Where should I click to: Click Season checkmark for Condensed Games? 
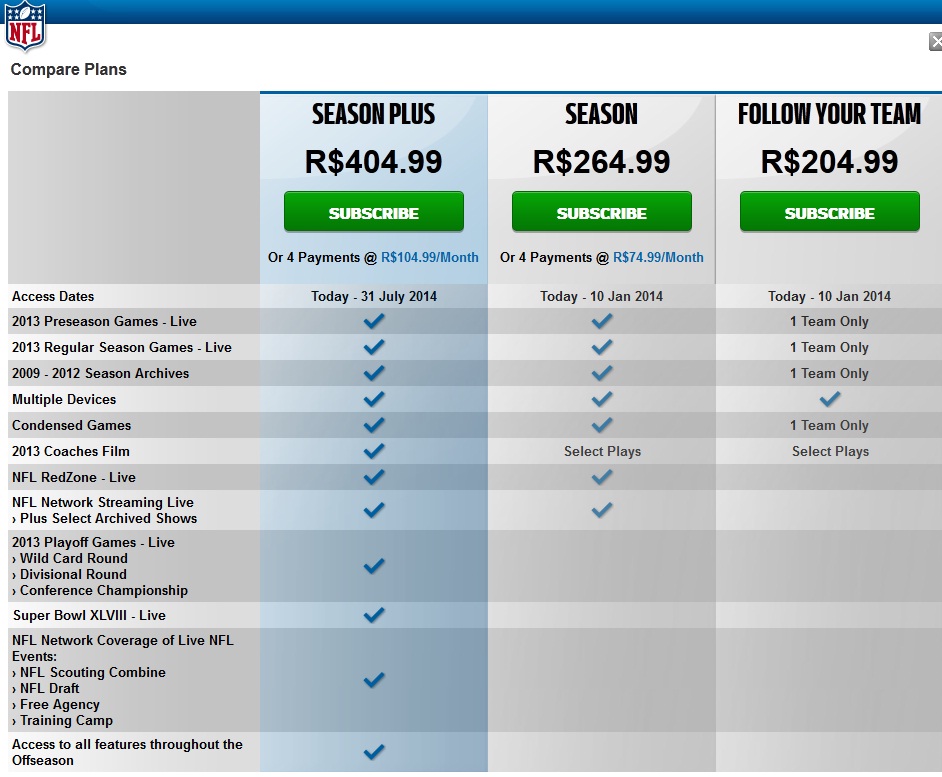click(x=601, y=425)
